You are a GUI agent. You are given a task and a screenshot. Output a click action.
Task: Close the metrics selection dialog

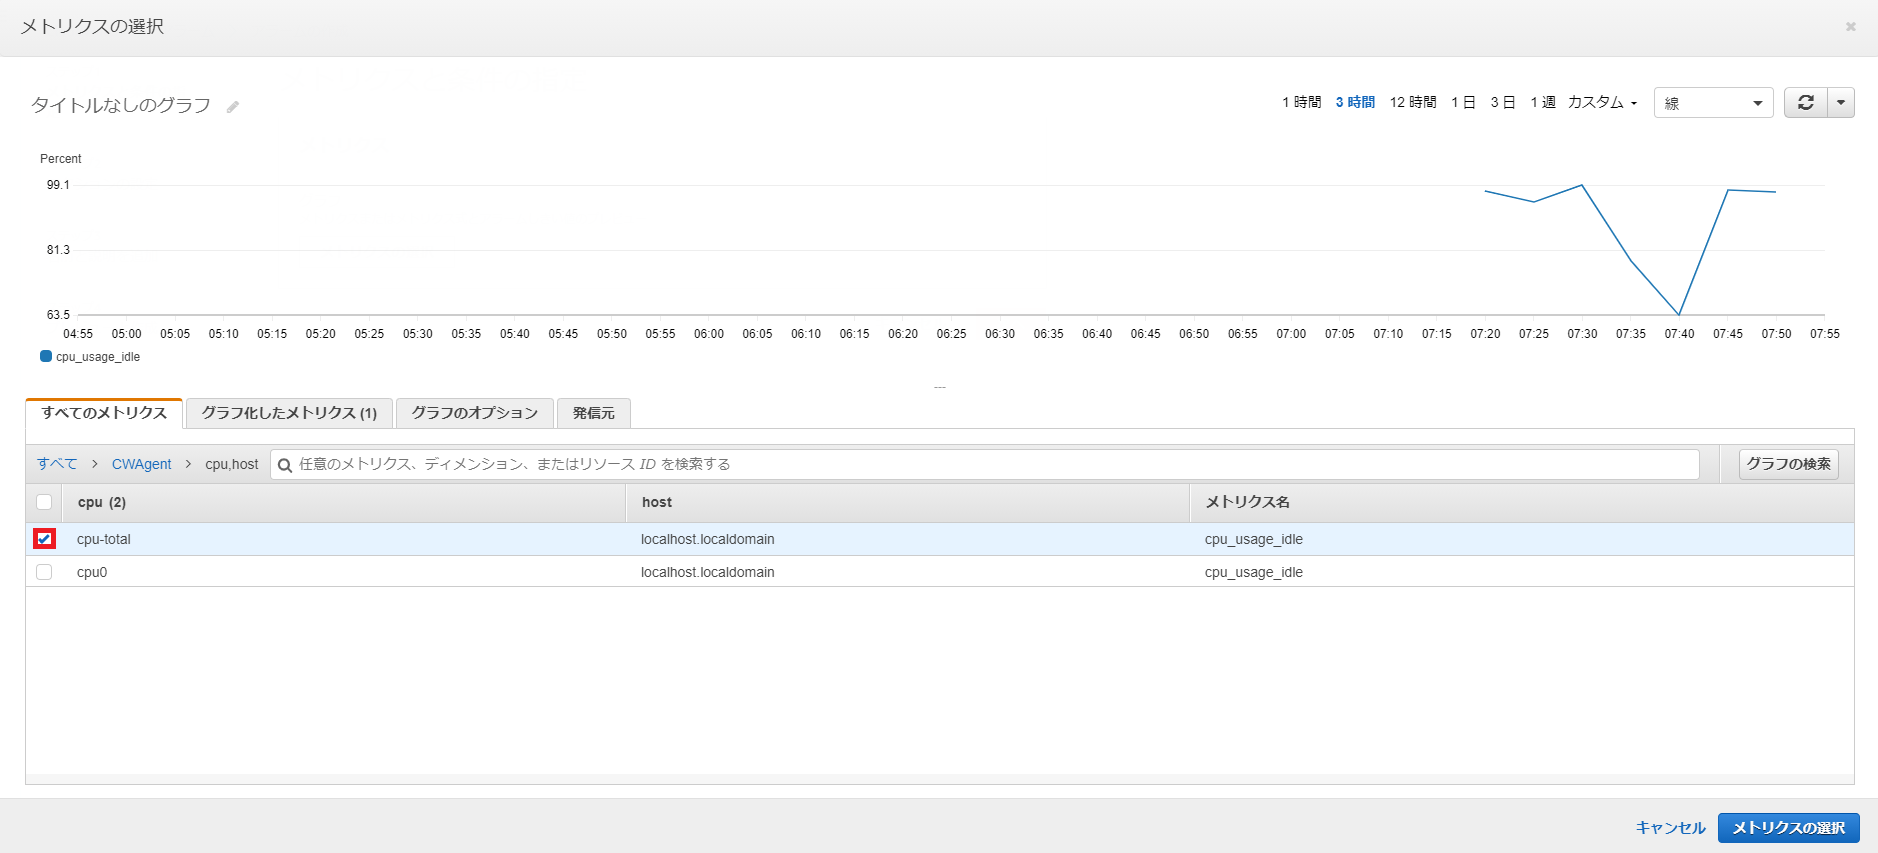(1851, 26)
